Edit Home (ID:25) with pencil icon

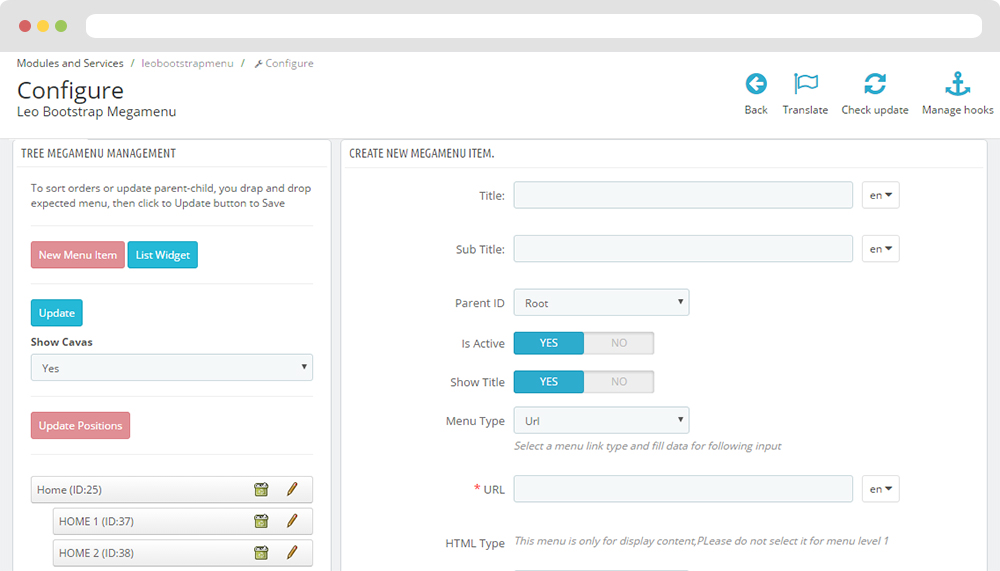coord(292,489)
